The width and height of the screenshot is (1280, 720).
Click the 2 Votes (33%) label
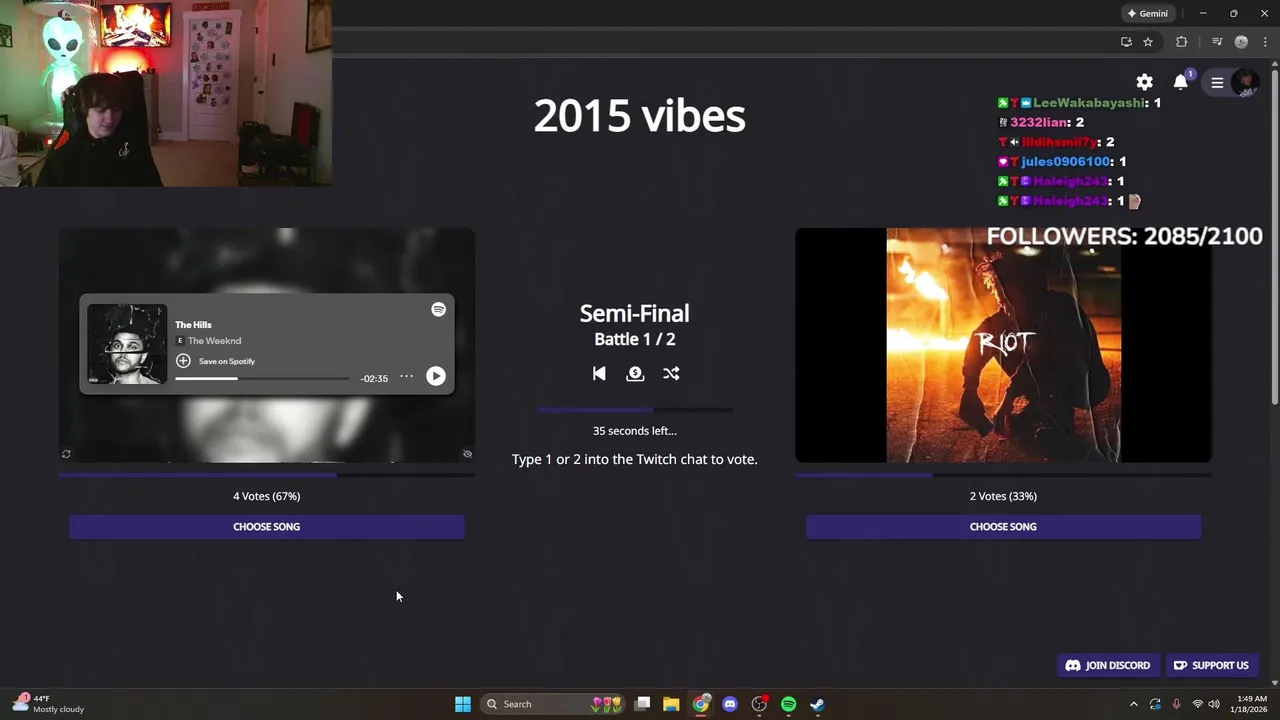[1003, 496]
